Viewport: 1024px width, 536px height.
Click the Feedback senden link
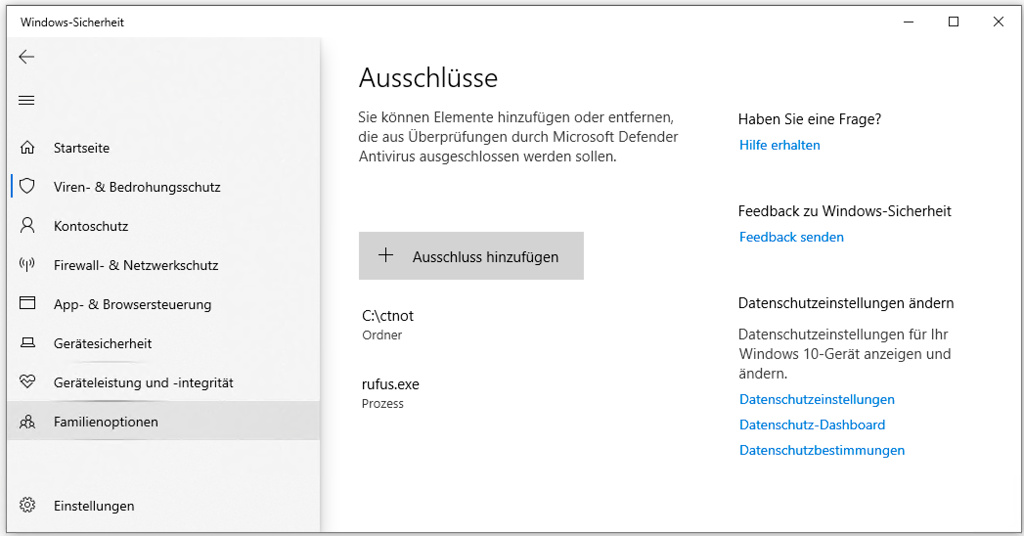click(791, 237)
